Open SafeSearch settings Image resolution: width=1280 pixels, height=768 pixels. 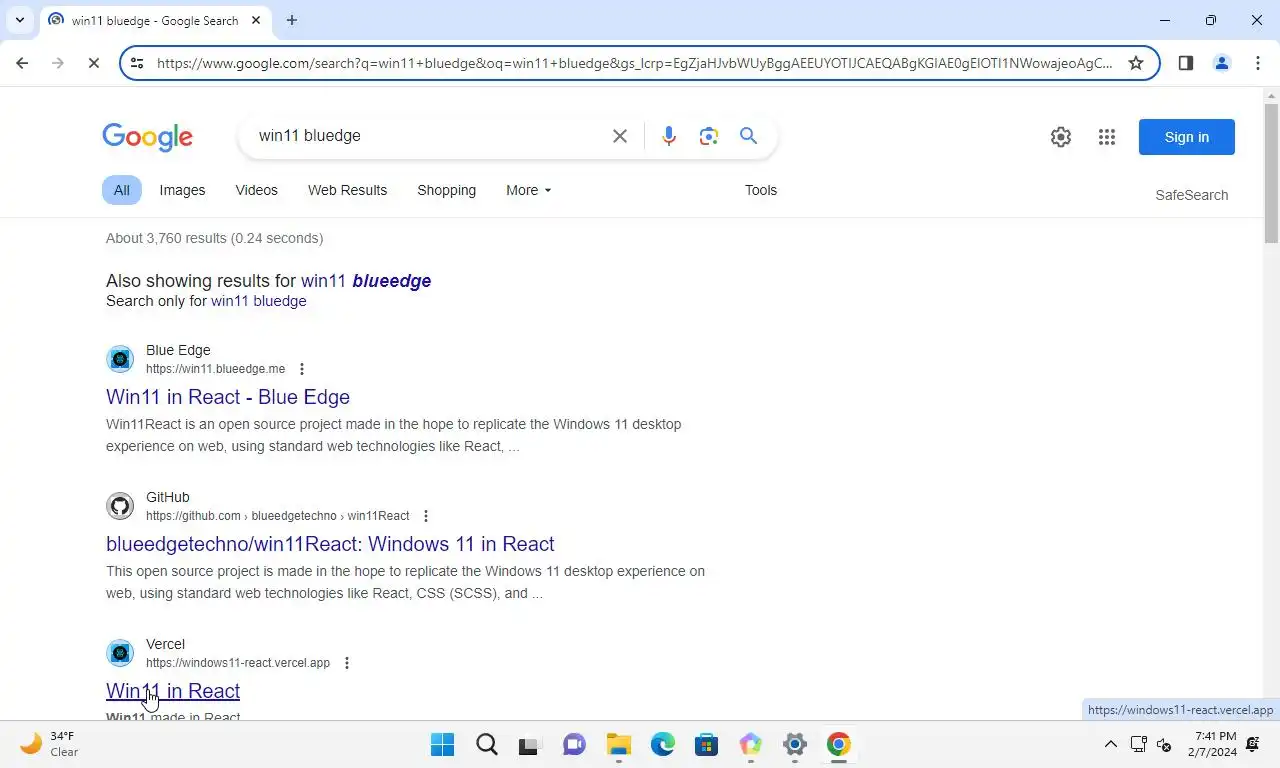(x=1192, y=195)
